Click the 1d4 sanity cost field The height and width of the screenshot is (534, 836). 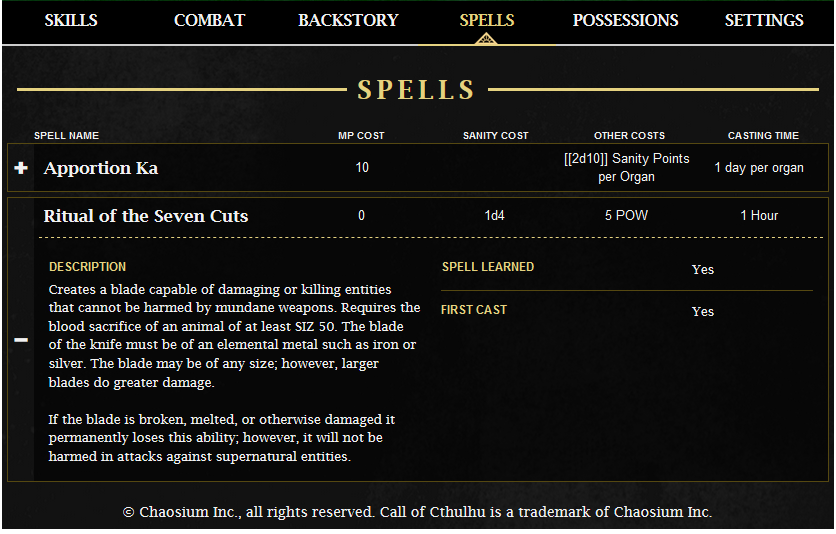[x=495, y=216]
